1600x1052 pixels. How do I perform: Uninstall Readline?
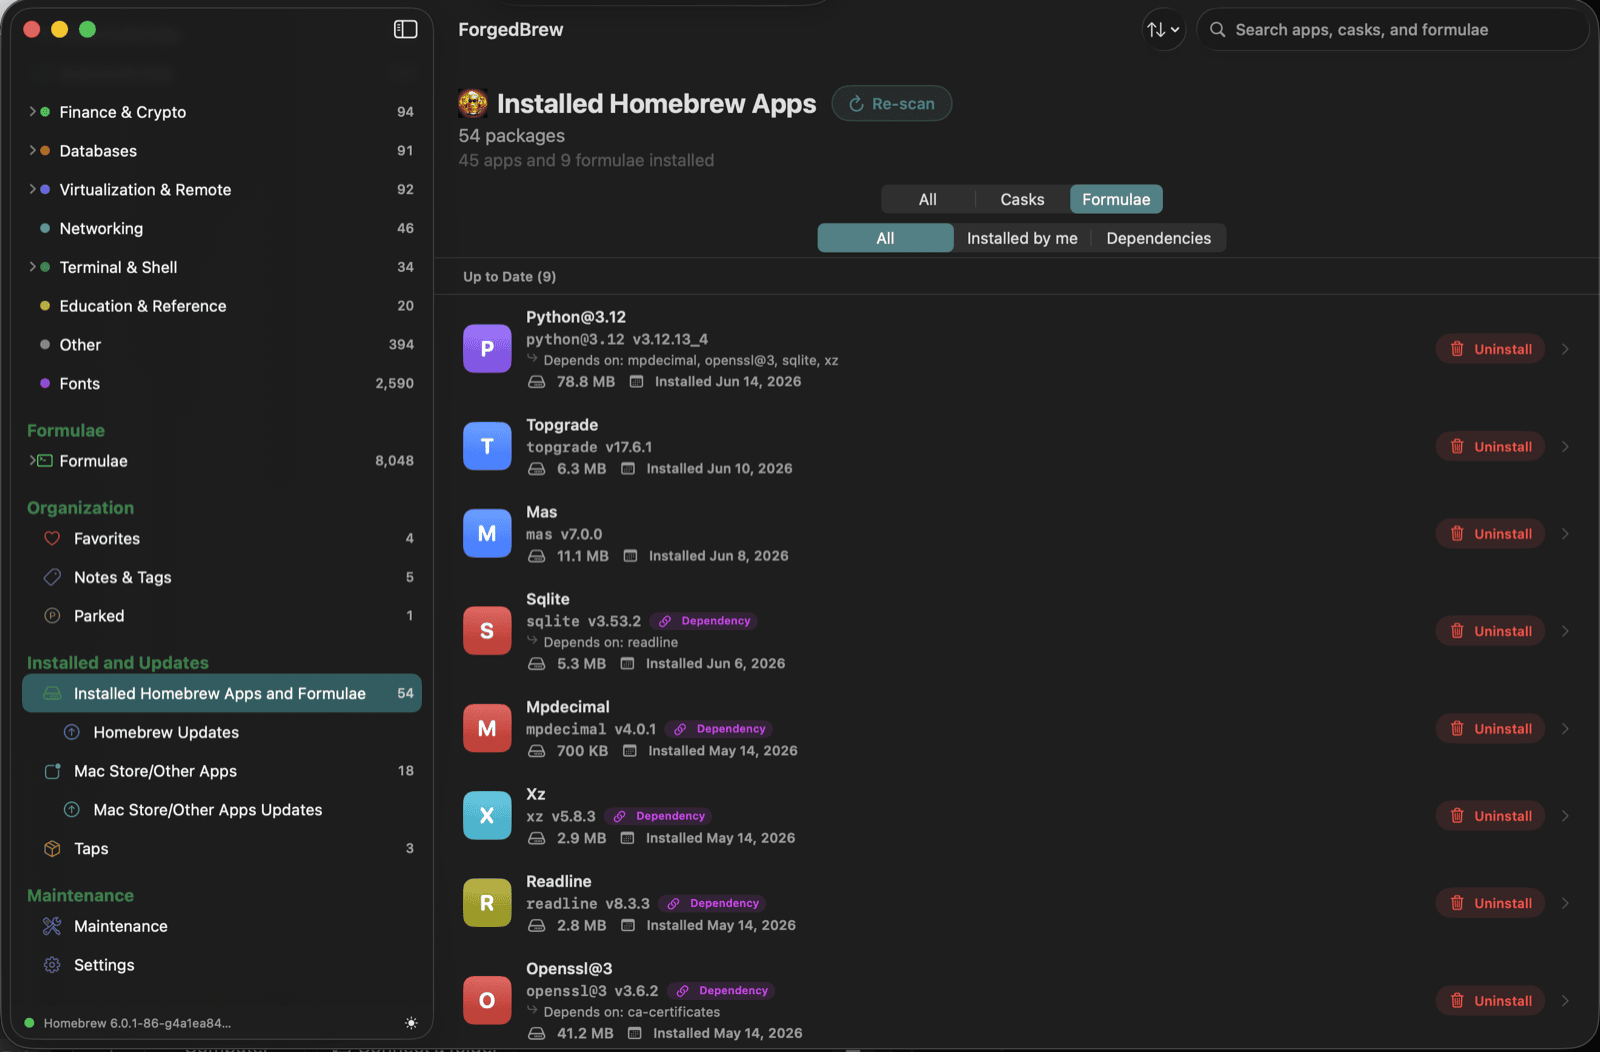(1491, 903)
